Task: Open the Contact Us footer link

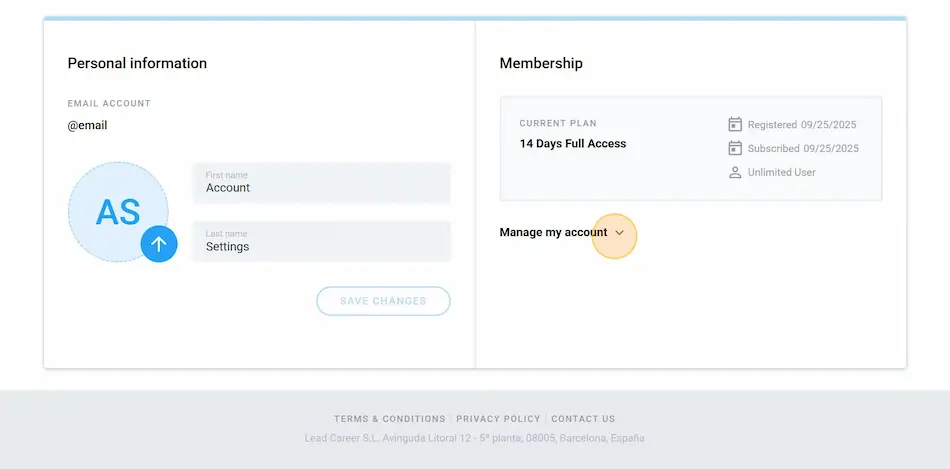Action: coord(583,419)
